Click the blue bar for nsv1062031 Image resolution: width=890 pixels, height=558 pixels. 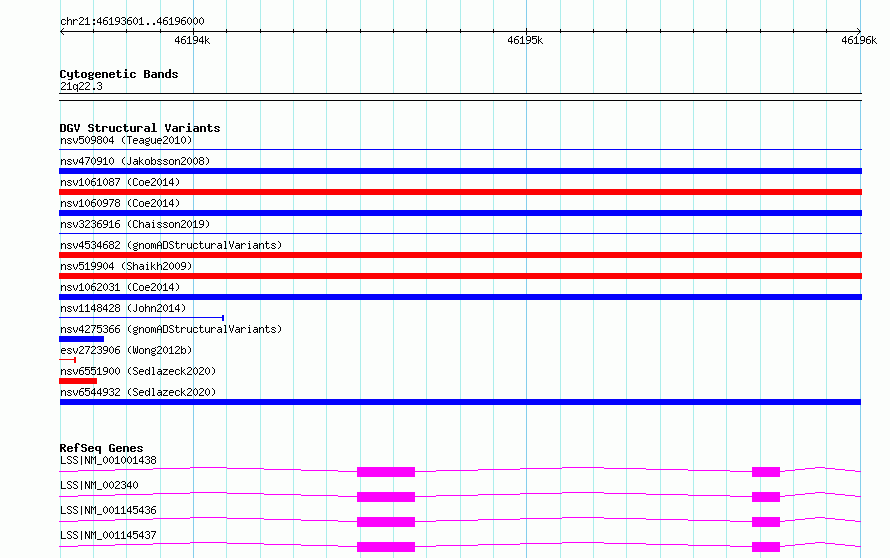(x=460, y=297)
